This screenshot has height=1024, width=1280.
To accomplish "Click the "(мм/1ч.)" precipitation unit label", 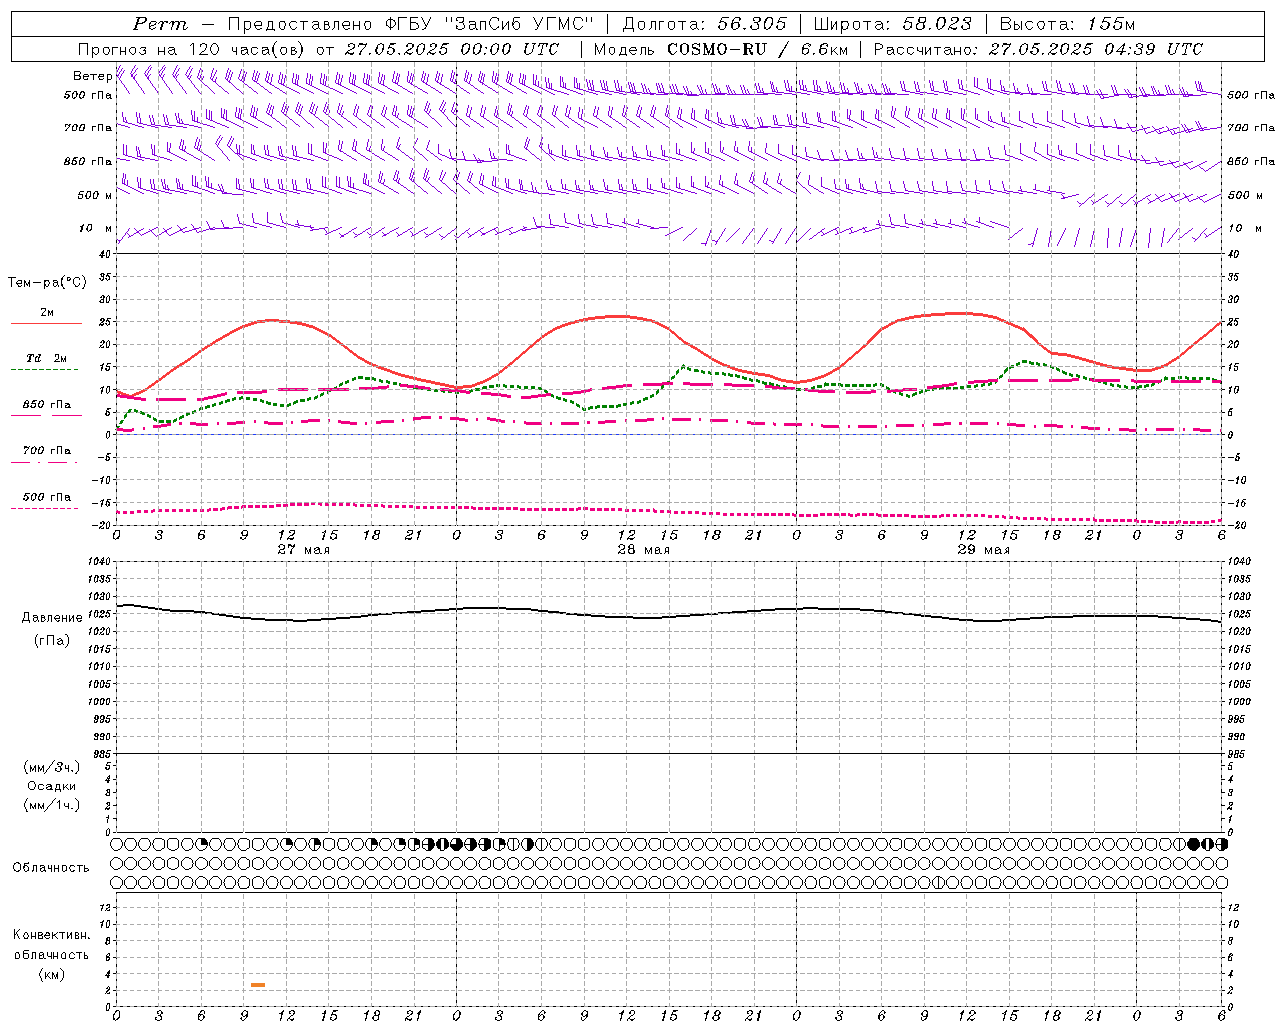I will (51, 805).
